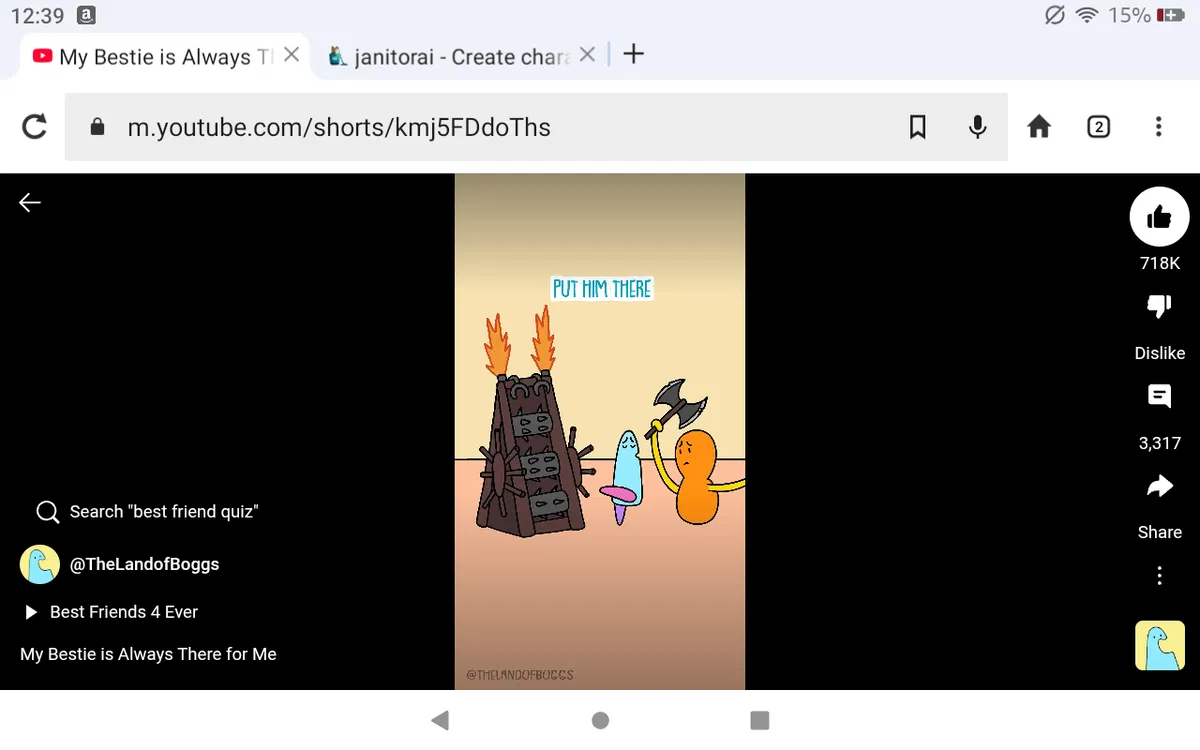1200x750 pixels.
Task: Like the YouTube short video
Action: tap(1159, 216)
